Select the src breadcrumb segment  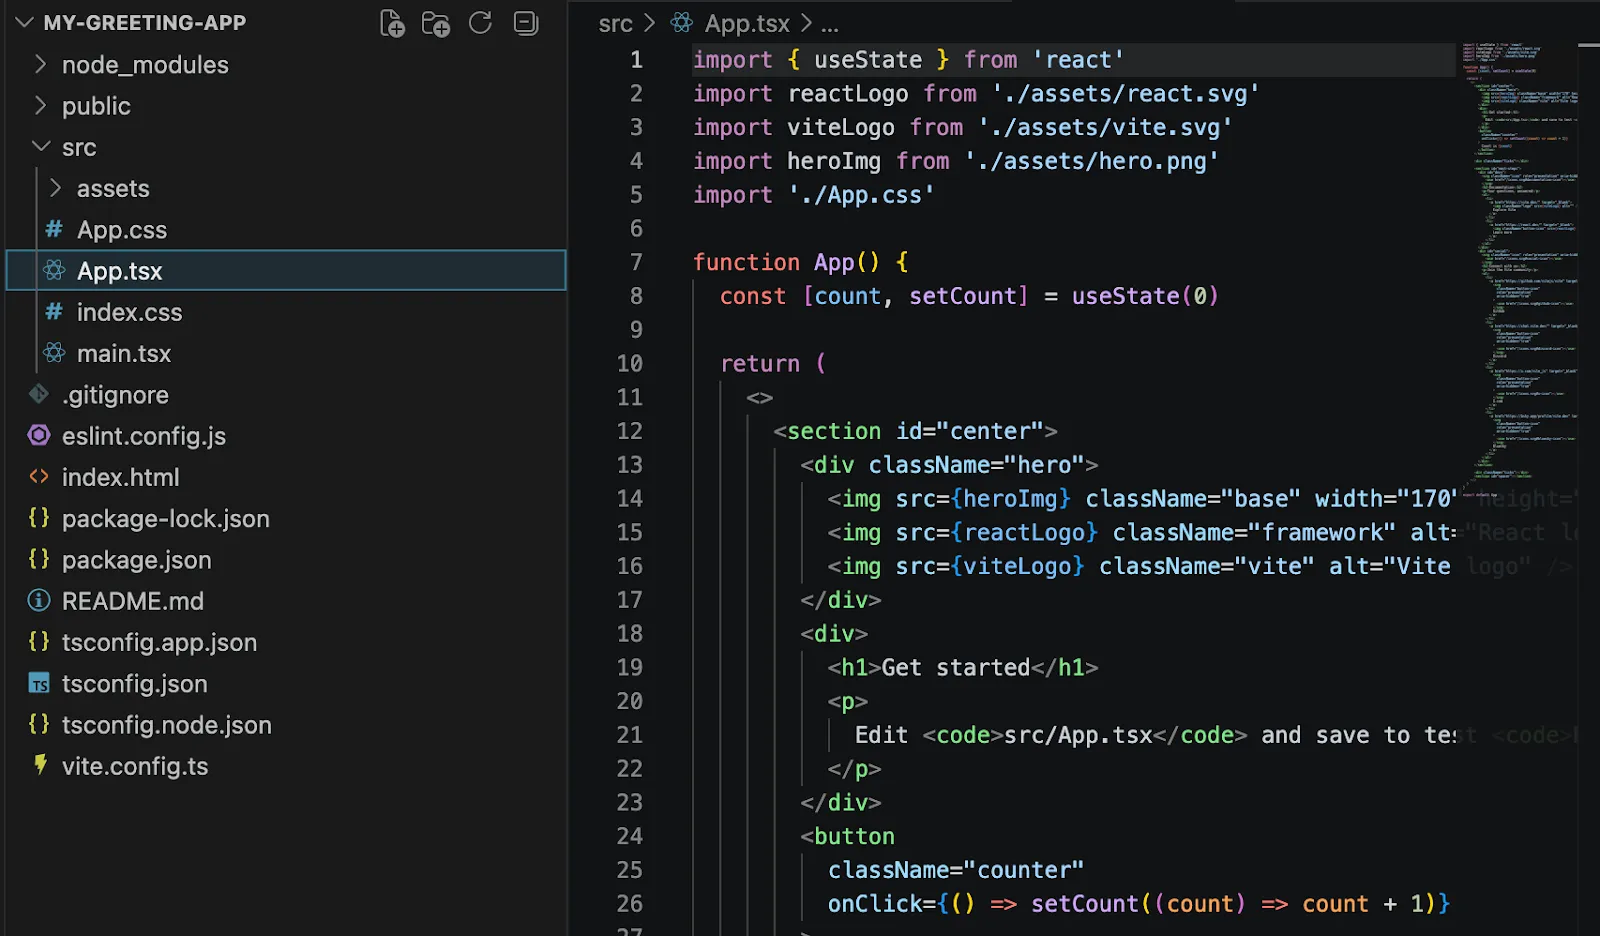point(616,23)
